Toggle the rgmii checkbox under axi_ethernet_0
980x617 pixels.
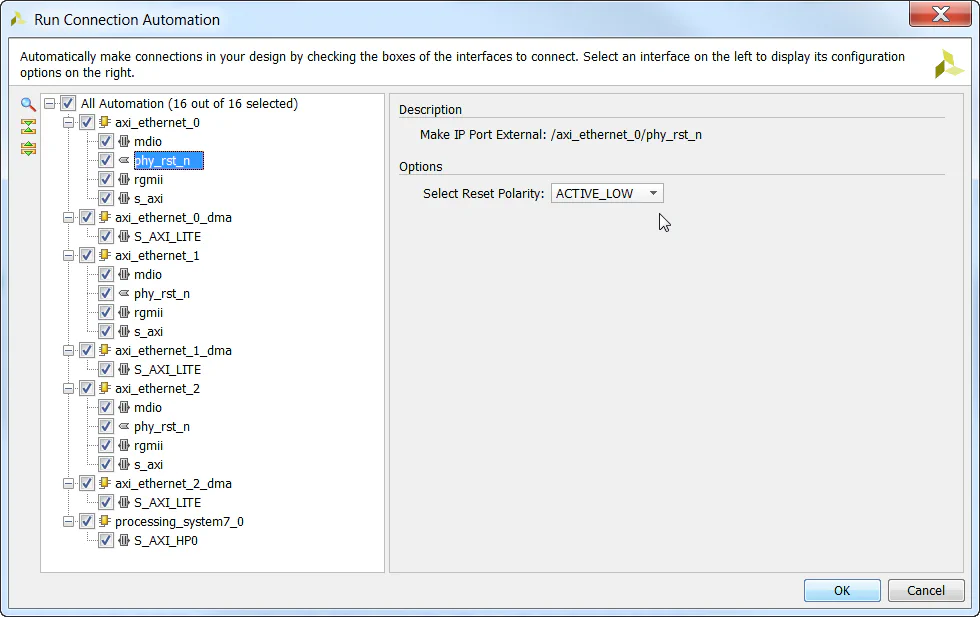coord(106,180)
